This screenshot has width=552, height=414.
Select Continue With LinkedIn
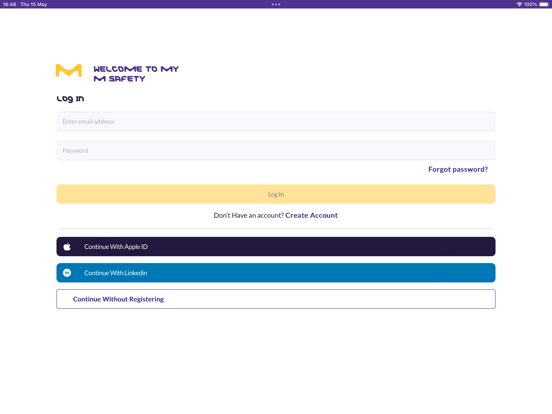tap(276, 273)
